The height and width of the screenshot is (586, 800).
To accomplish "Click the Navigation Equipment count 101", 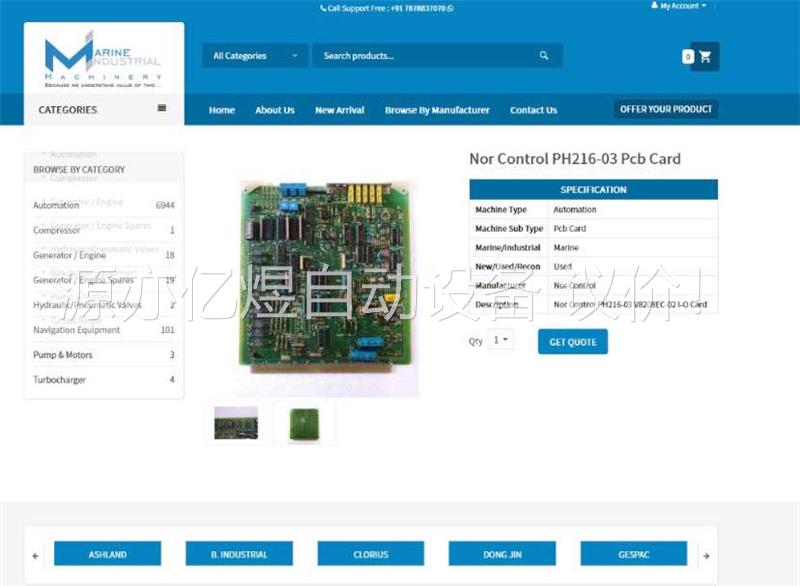I will click(x=168, y=330).
